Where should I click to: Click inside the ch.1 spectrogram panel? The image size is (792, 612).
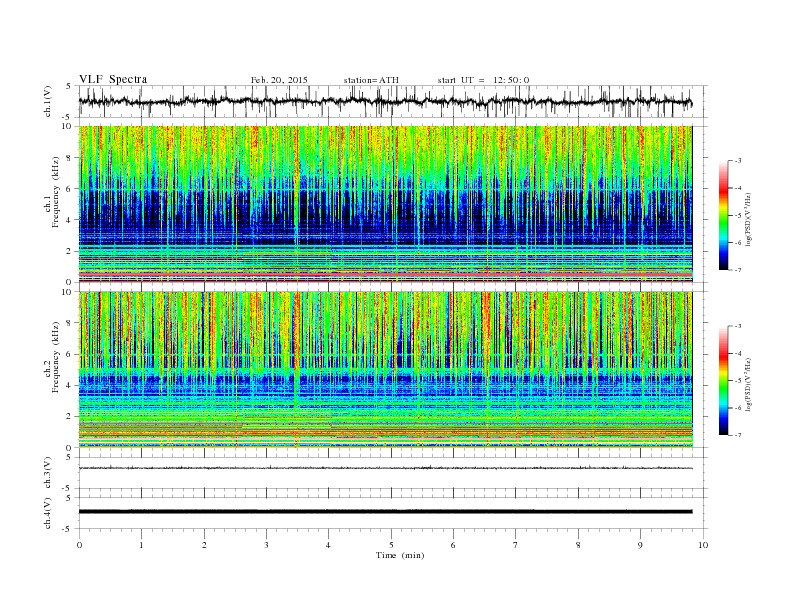[385, 203]
